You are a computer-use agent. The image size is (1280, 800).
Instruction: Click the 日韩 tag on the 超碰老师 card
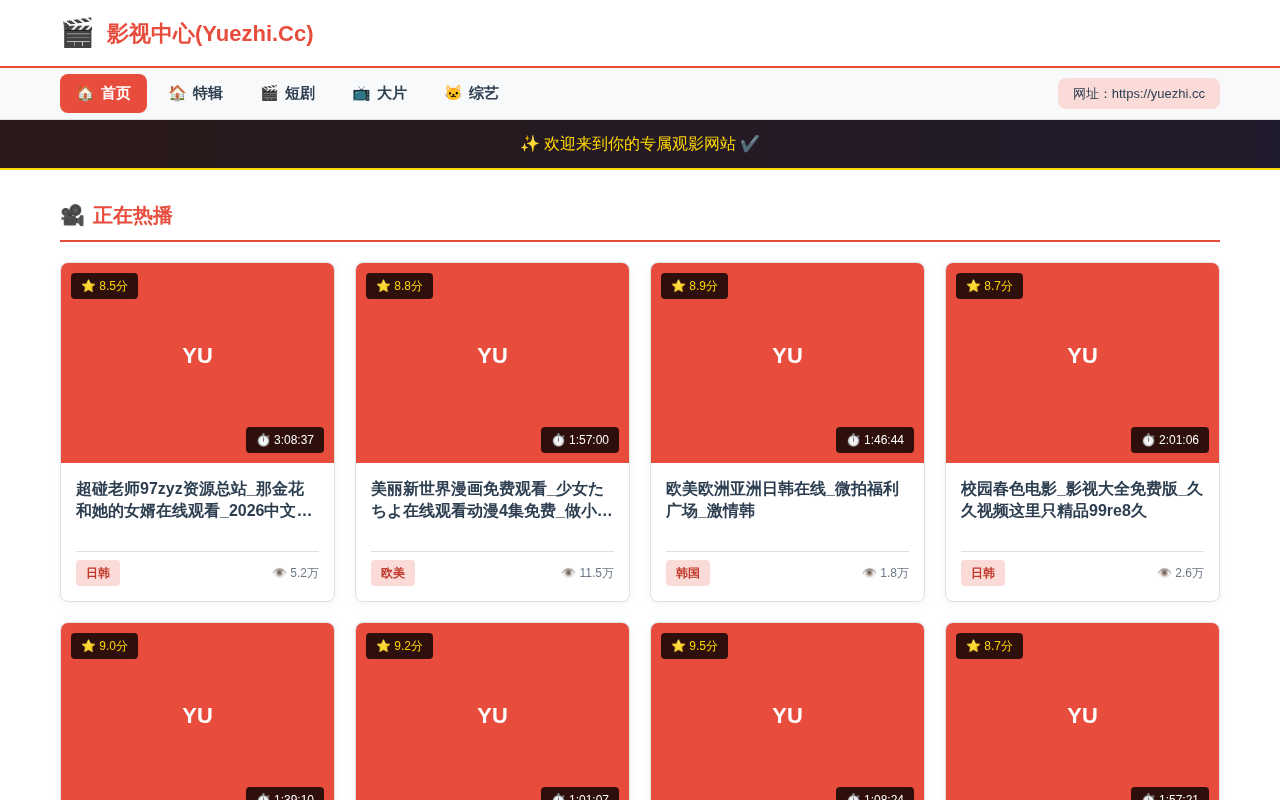(x=98, y=573)
